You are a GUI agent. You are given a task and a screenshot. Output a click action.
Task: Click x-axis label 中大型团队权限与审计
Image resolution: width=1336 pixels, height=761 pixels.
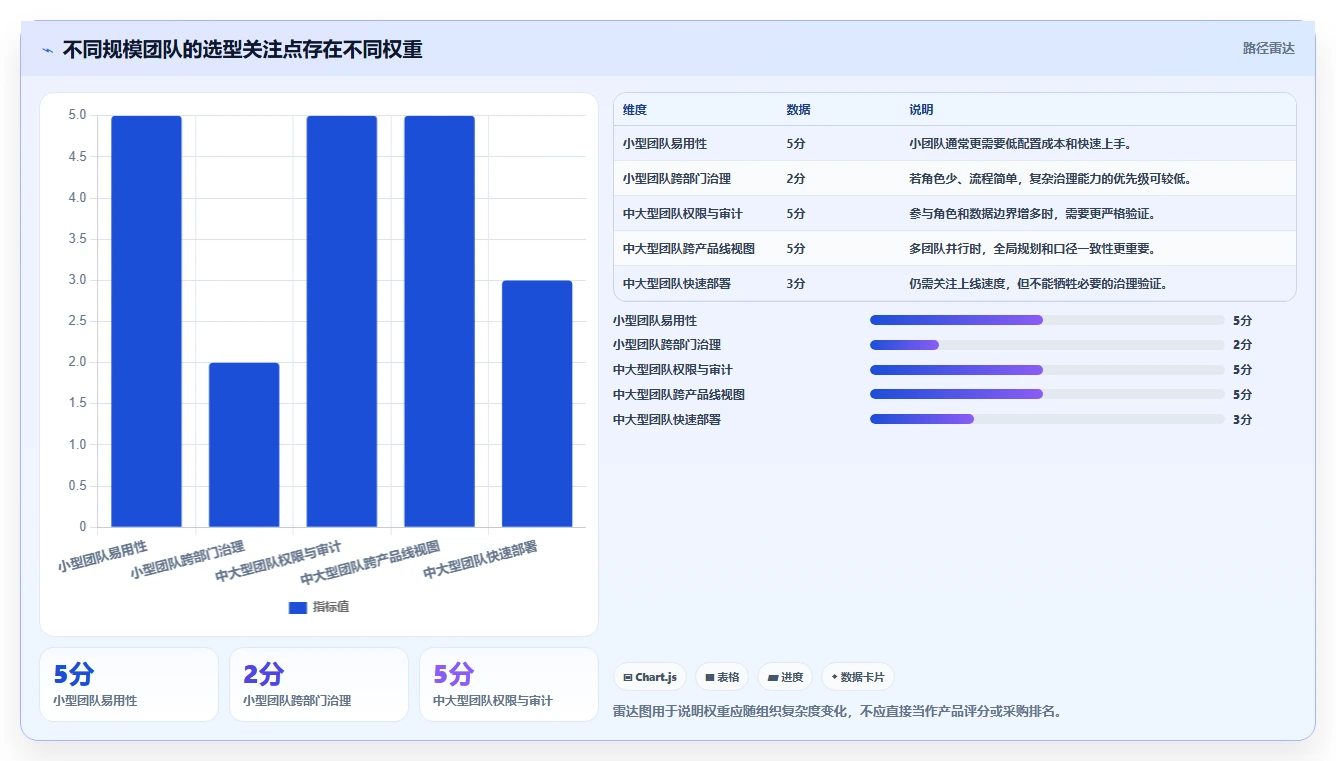pos(279,562)
